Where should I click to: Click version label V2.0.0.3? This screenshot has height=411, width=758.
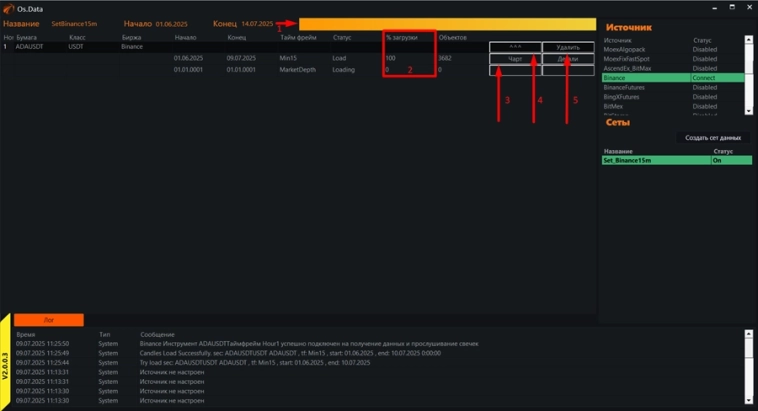(x=5, y=366)
